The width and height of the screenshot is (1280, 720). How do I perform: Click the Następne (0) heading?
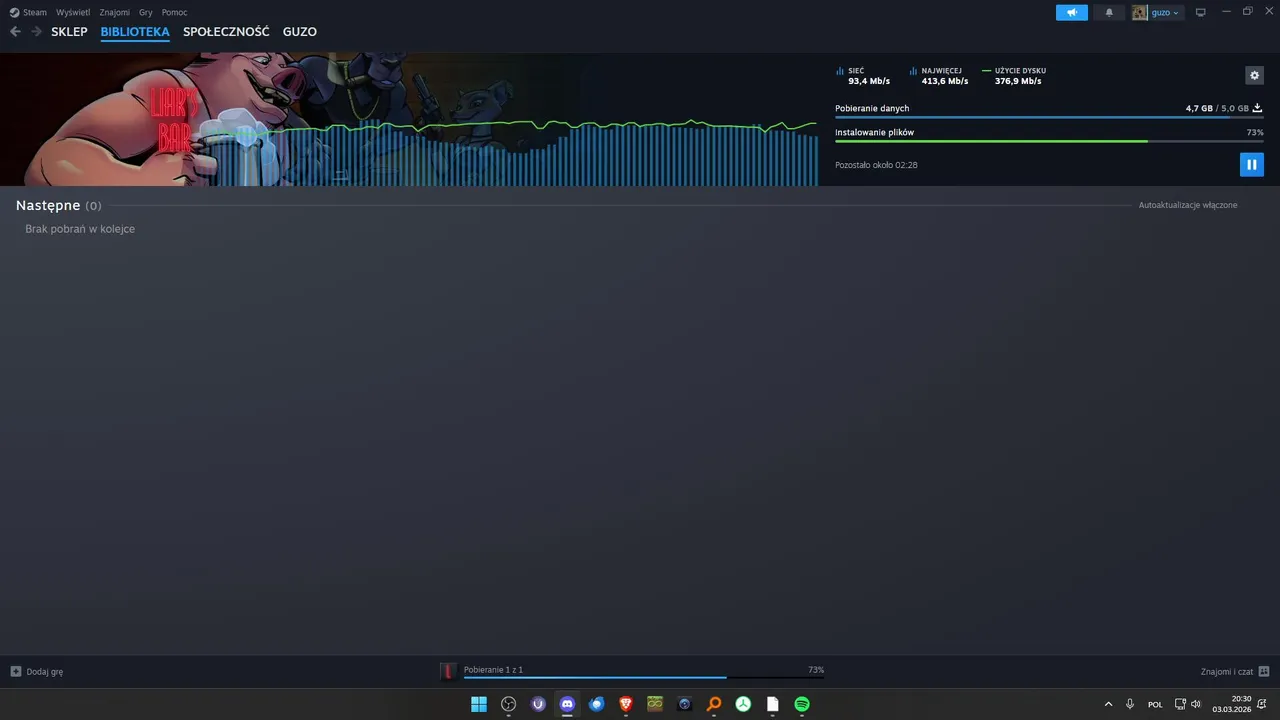pyautogui.click(x=58, y=205)
